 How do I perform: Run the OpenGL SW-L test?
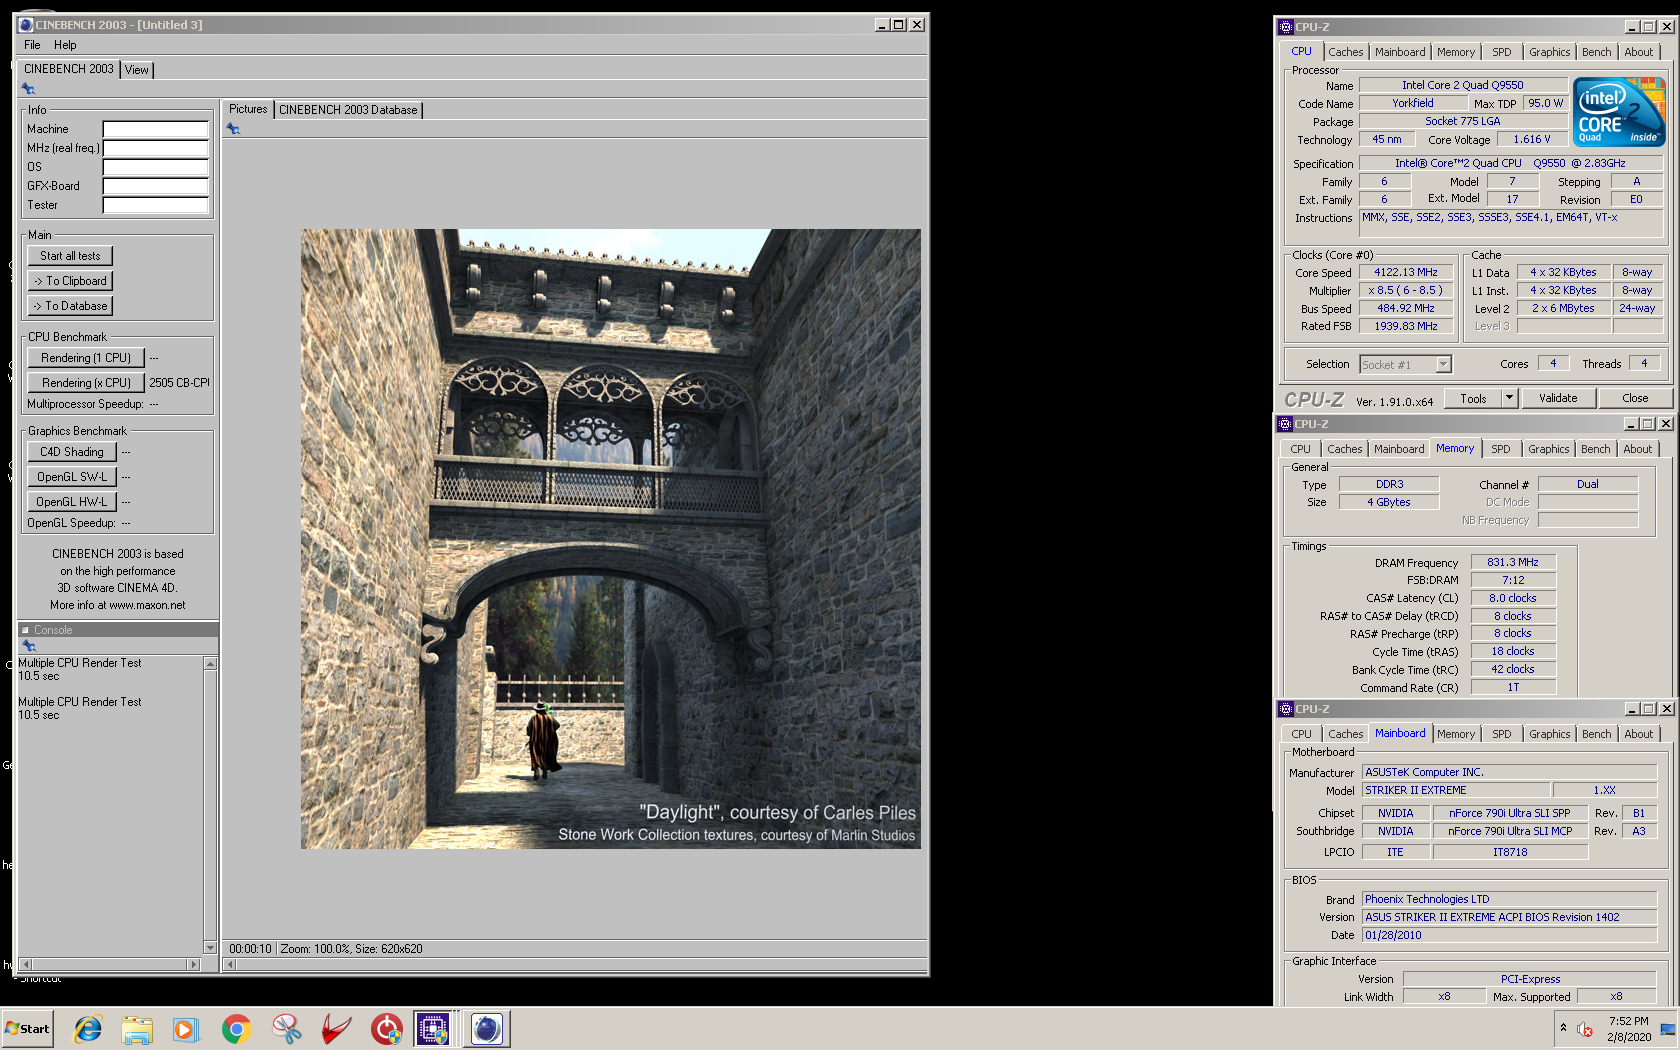point(72,477)
